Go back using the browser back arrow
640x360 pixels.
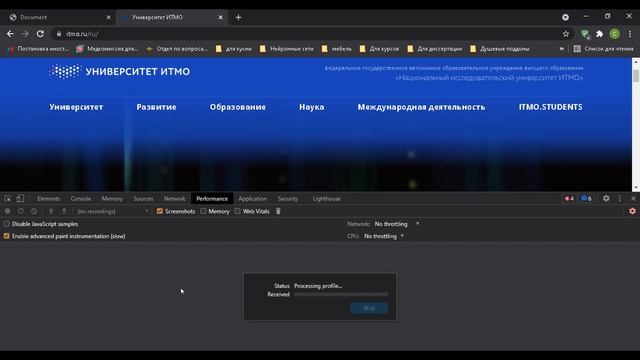click(x=10, y=34)
